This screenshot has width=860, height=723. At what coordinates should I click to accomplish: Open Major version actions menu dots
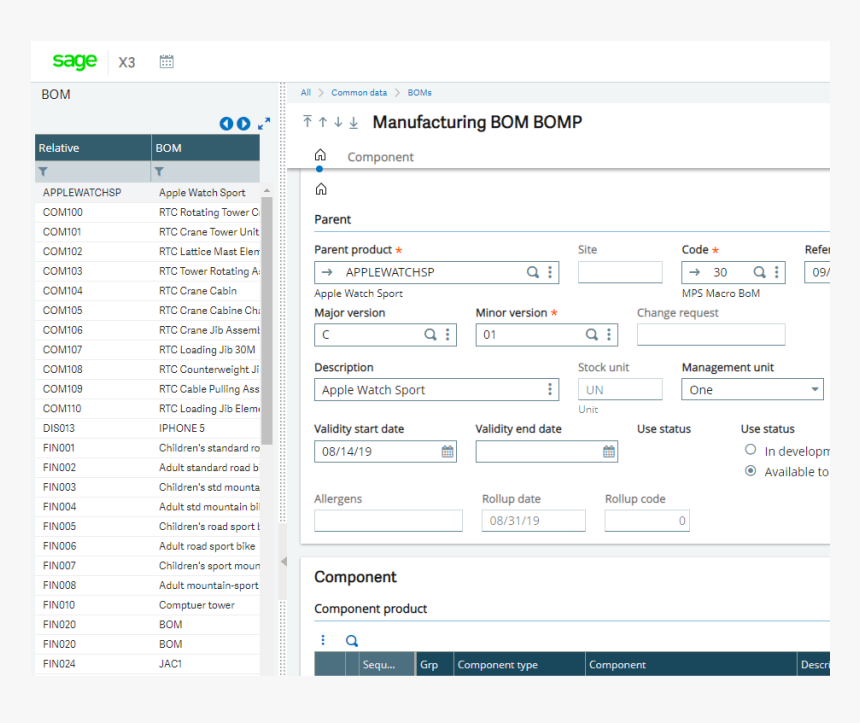(448, 335)
